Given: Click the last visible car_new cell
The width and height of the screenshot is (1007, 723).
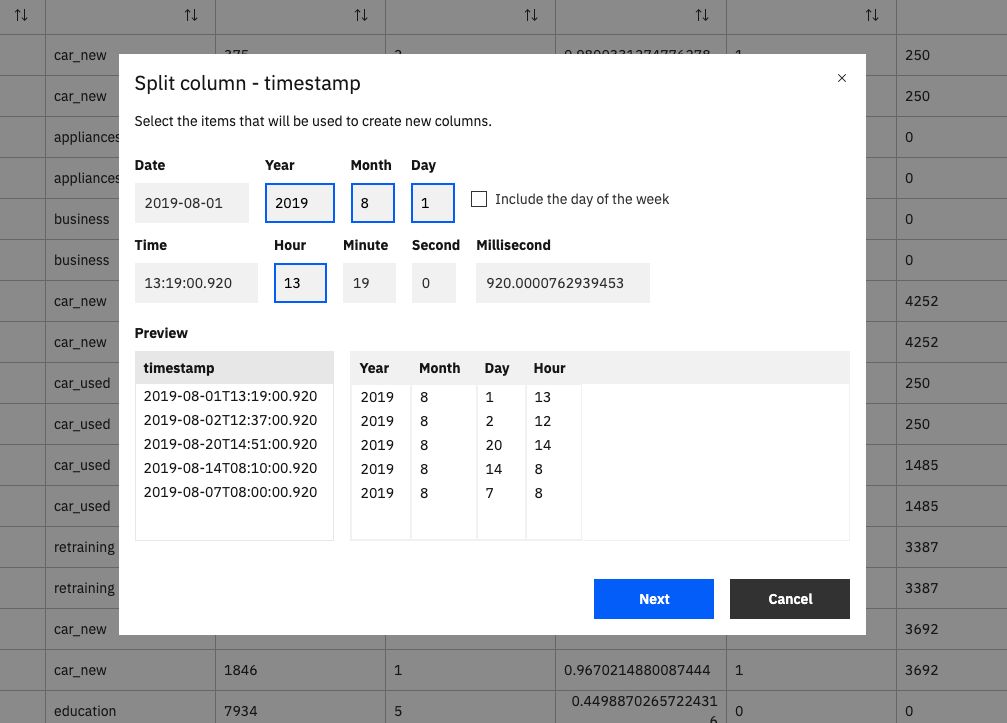Looking at the screenshot, I should tap(130, 670).
